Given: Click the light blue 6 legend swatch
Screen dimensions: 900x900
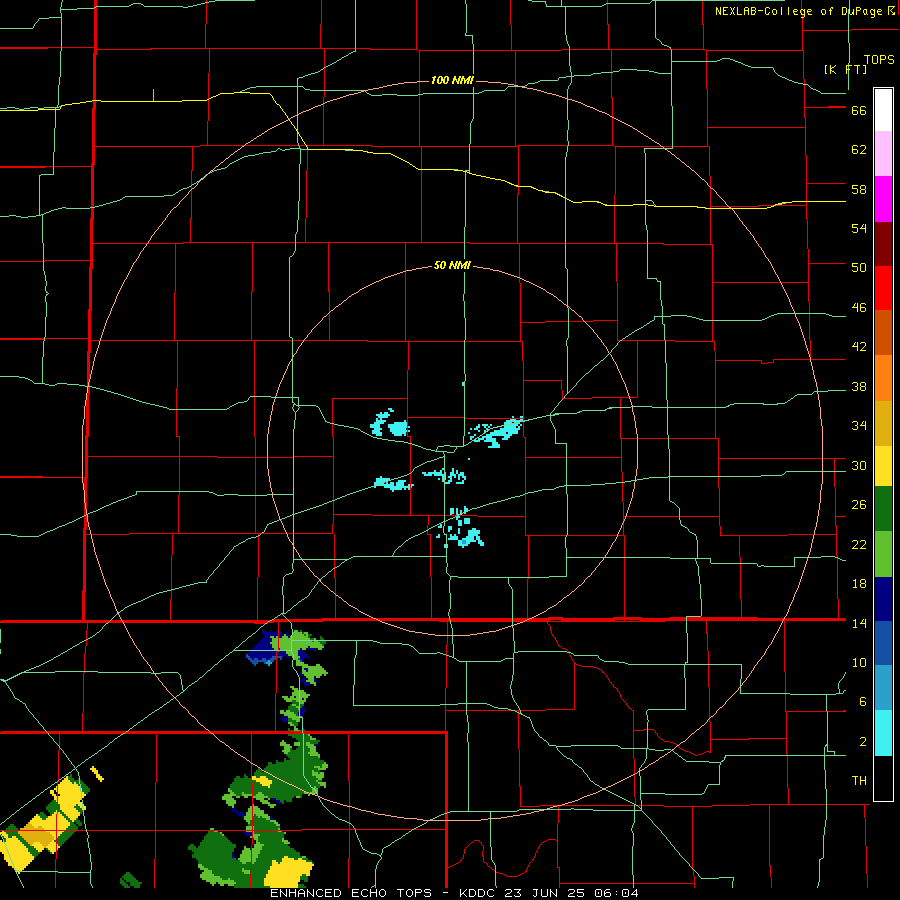Looking at the screenshot, I should coord(883,688).
